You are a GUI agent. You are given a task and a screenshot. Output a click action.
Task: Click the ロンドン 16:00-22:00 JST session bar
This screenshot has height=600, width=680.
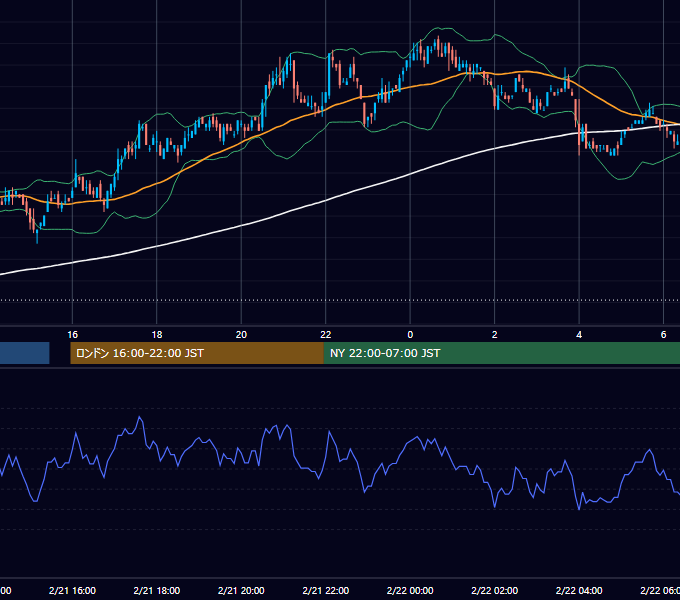197,353
